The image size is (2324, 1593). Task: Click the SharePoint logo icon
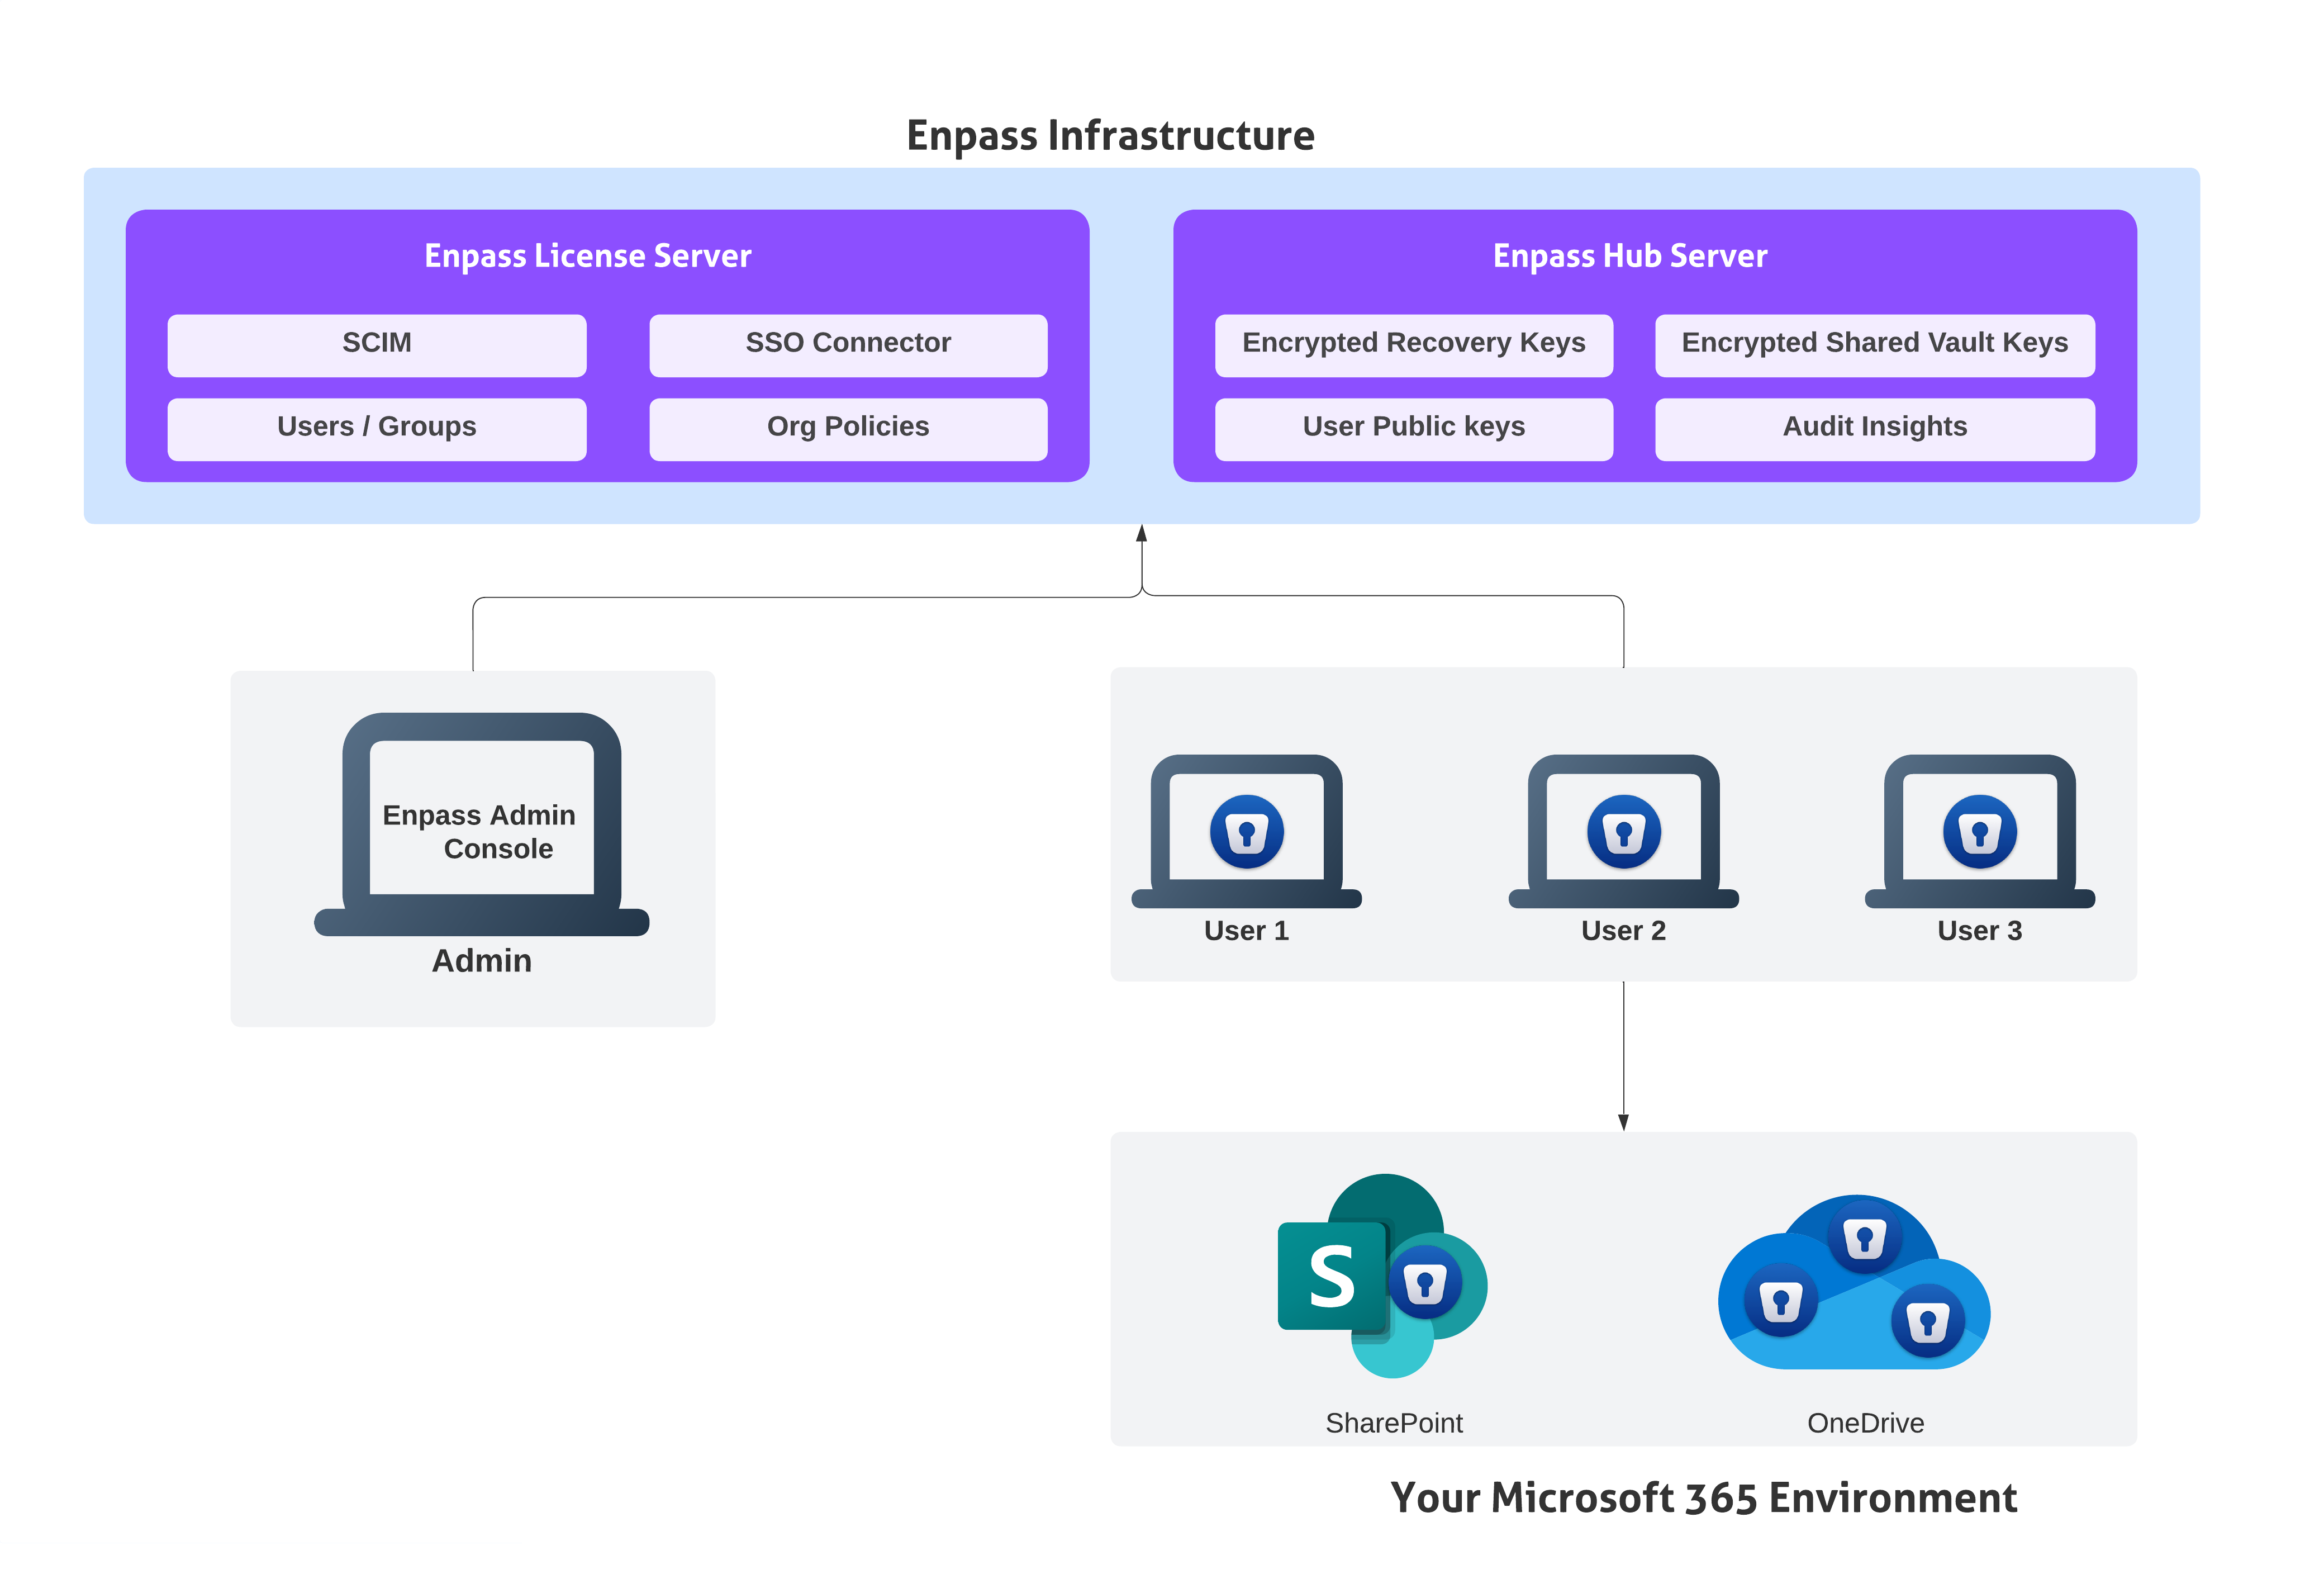1382,1276
